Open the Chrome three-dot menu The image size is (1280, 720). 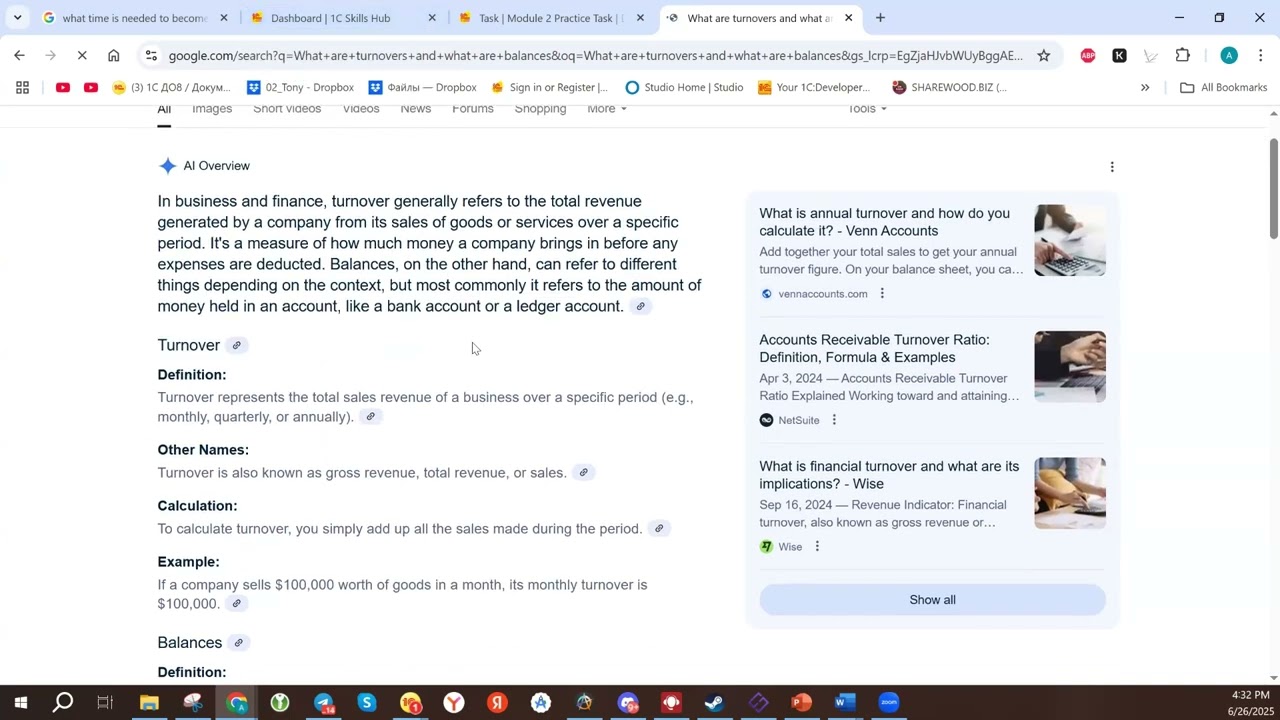click(x=1260, y=56)
